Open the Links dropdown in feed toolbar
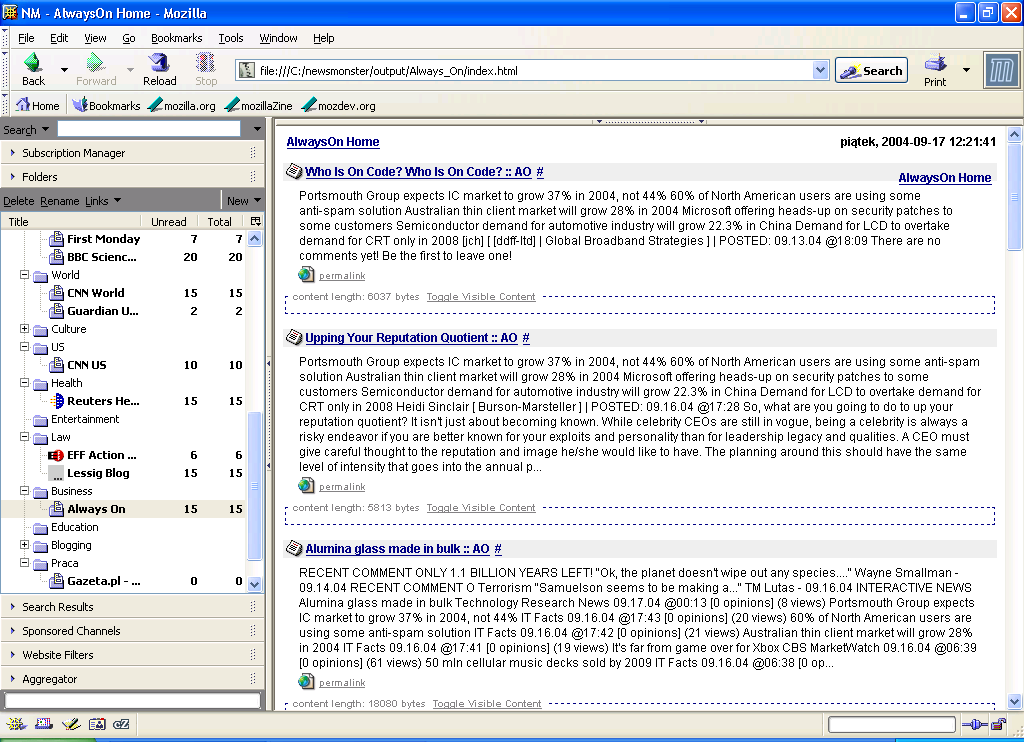 point(103,201)
